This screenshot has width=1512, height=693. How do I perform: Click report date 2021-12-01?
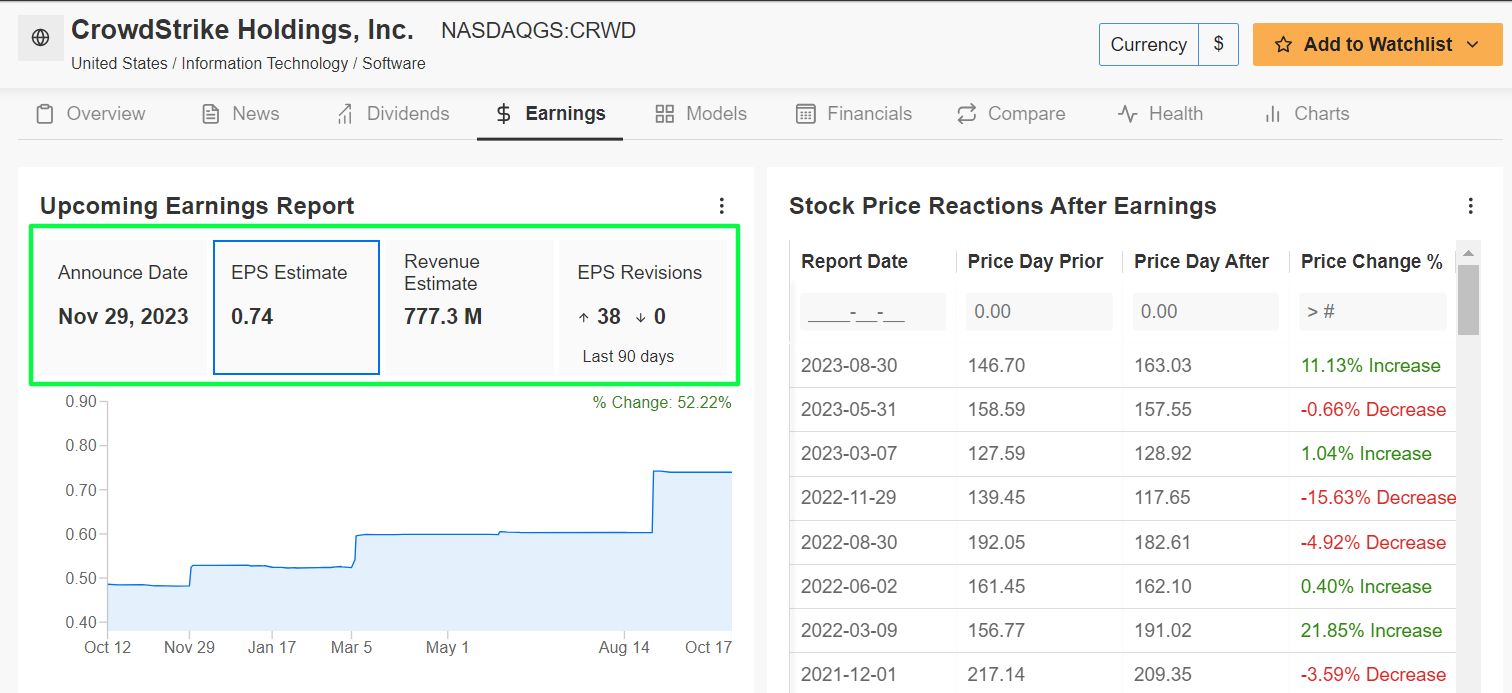click(849, 675)
